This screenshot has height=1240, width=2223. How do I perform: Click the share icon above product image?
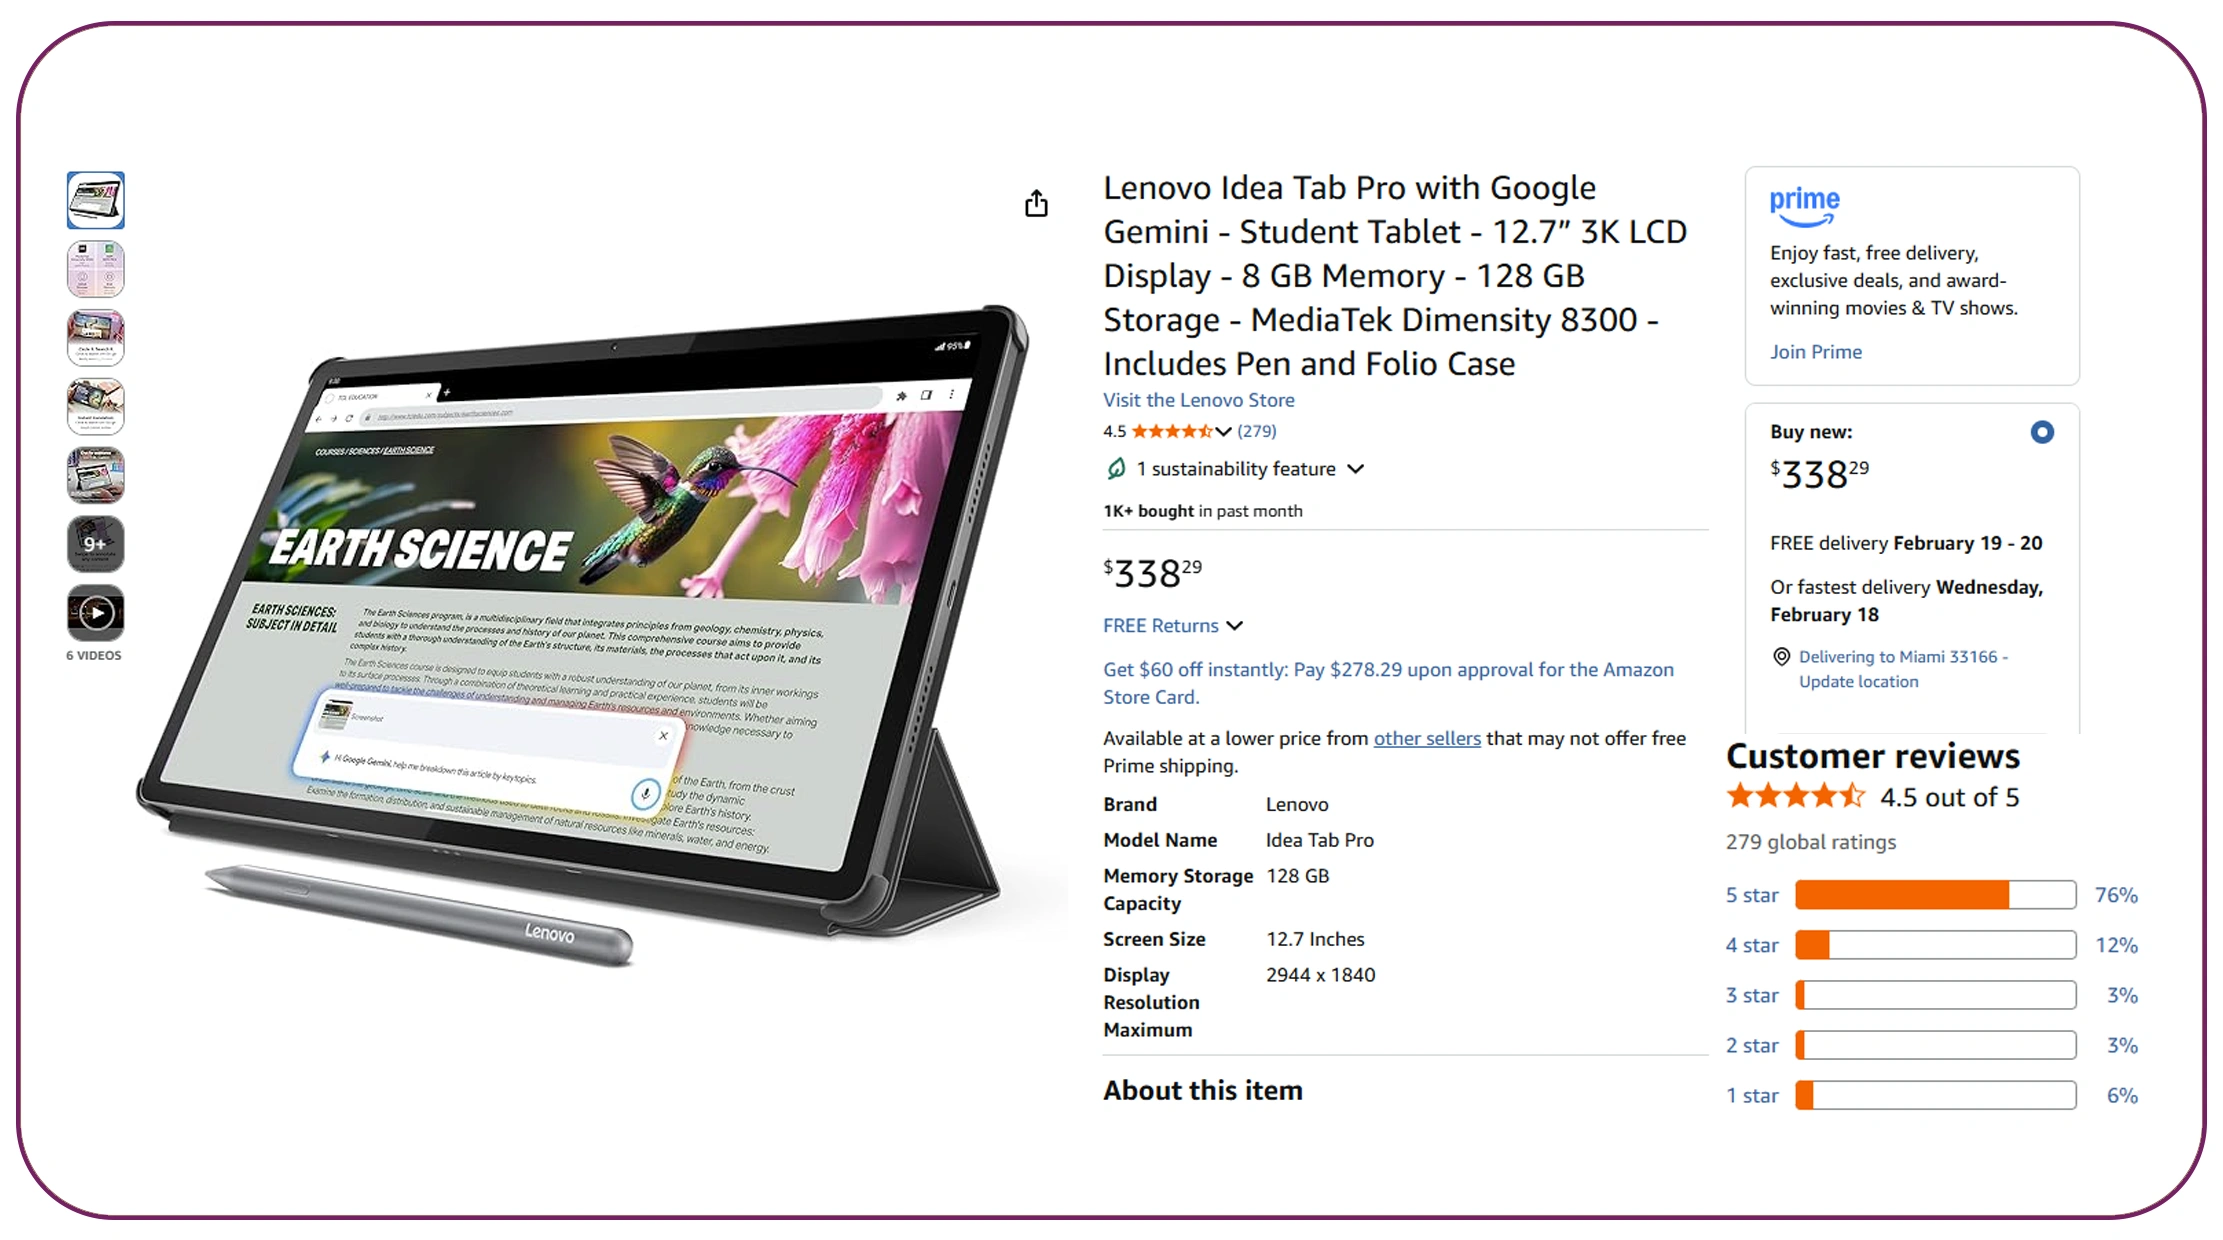[1036, 204]
